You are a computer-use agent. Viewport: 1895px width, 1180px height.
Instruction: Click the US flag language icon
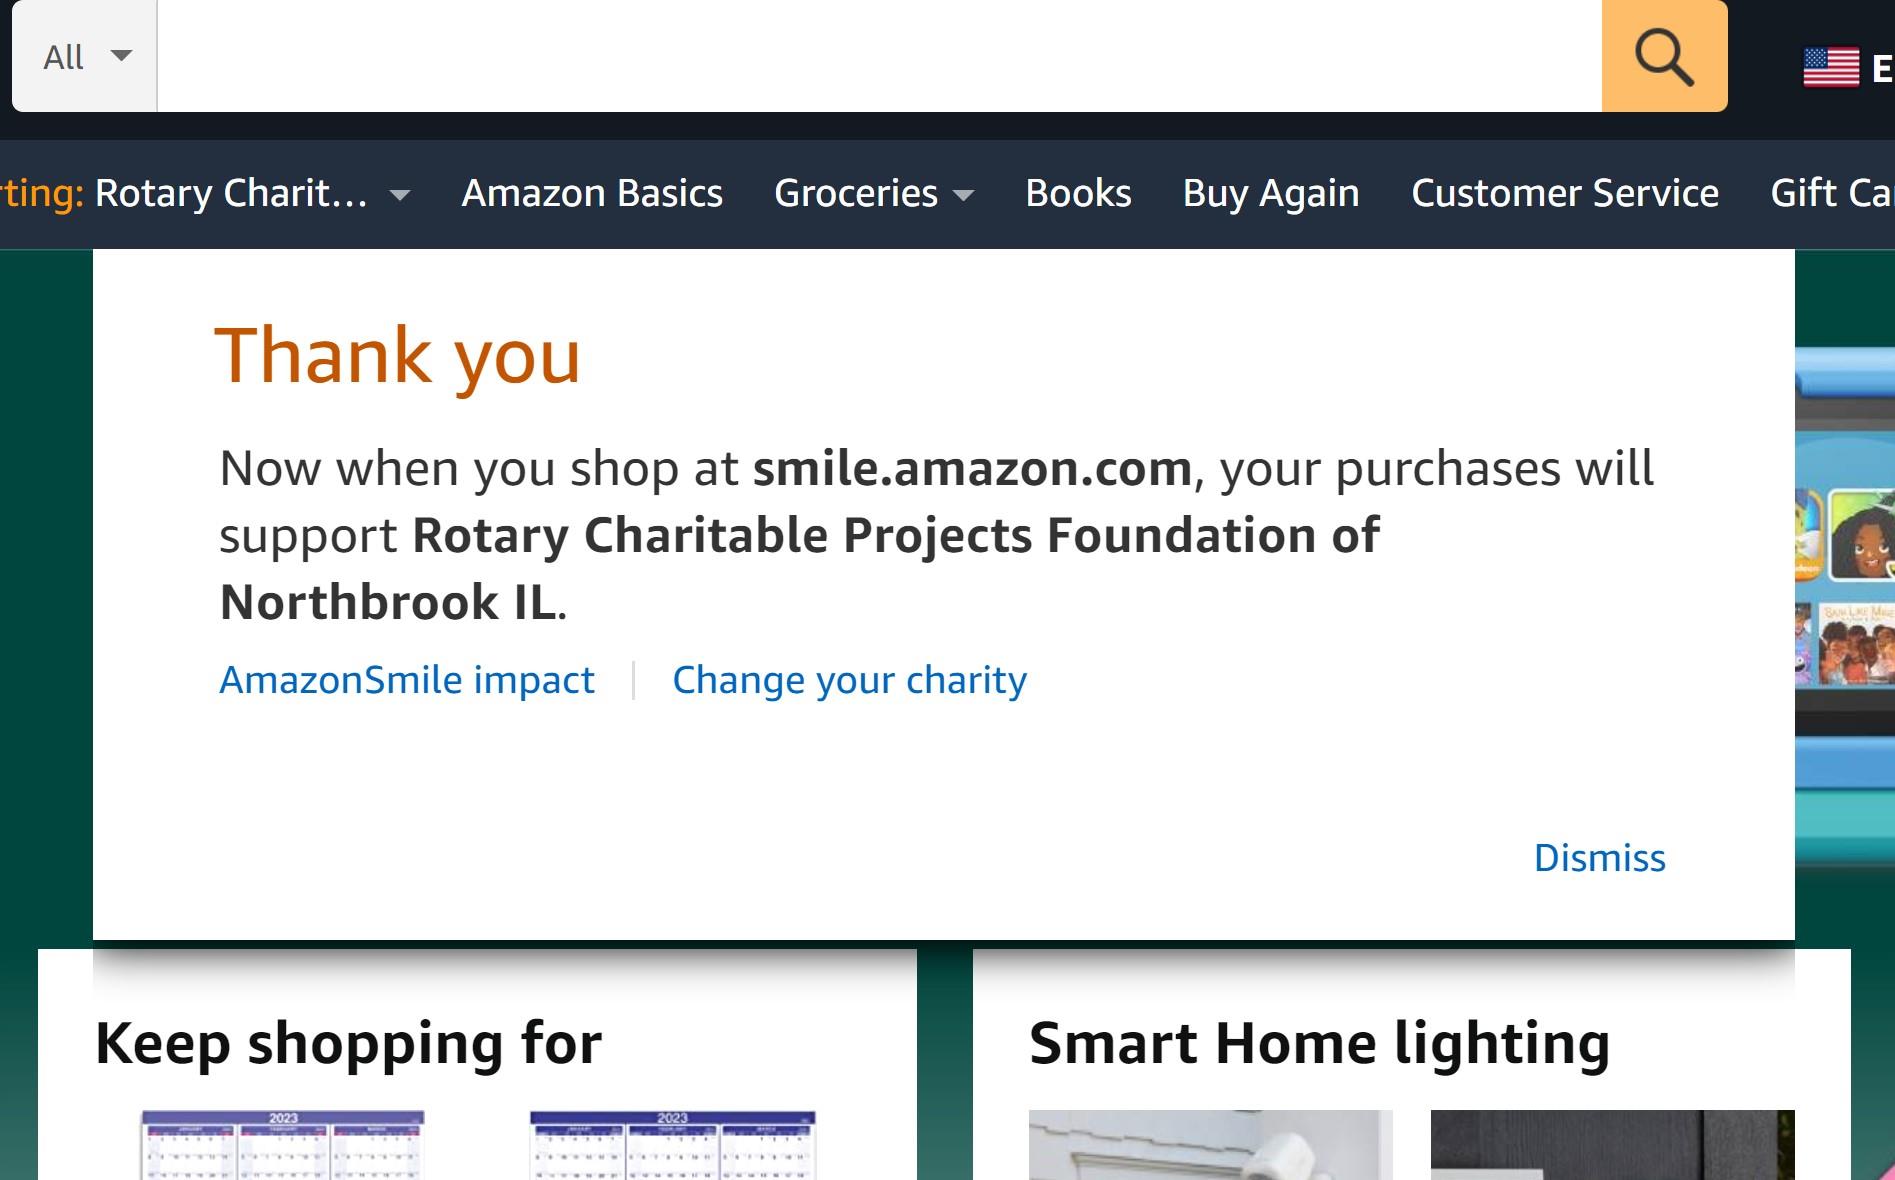(x=1831, y=68)
